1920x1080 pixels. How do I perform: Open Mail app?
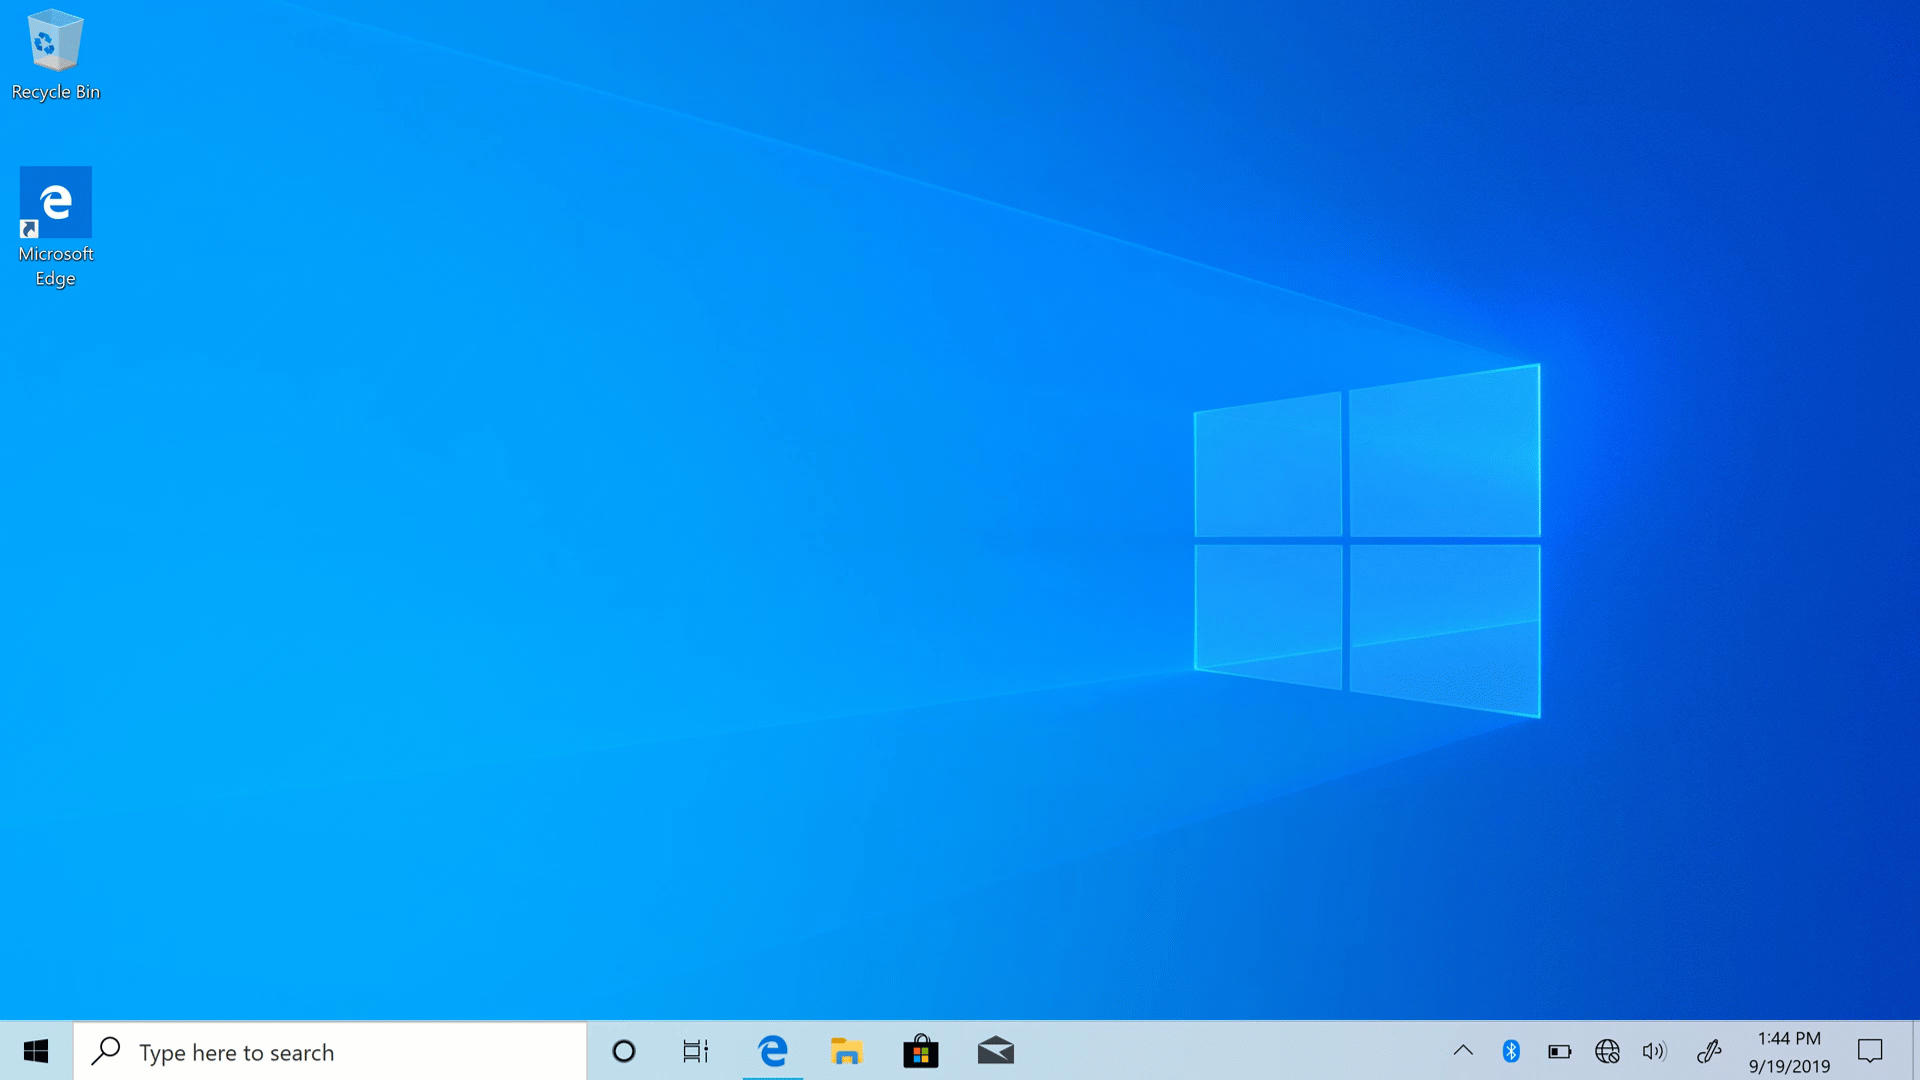(996, 1051)
